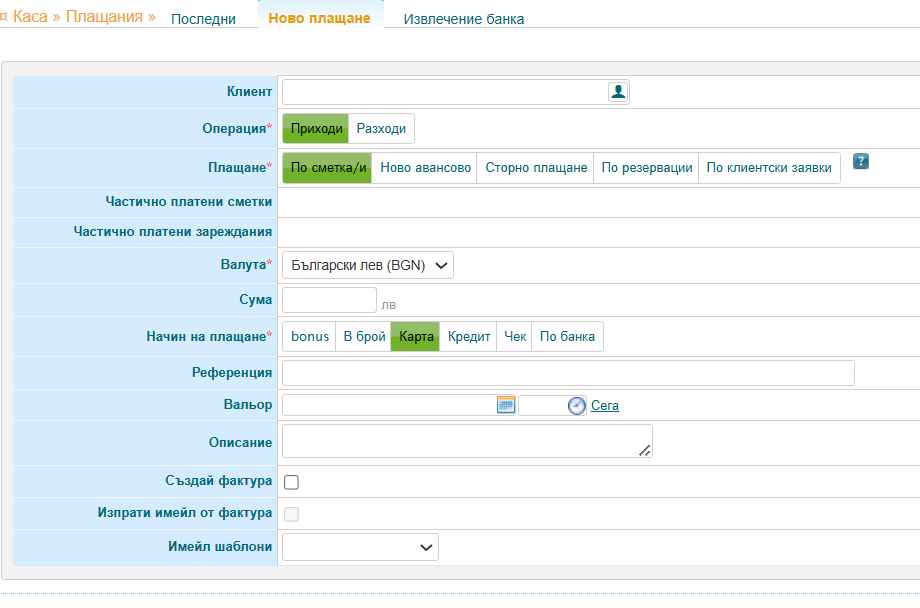Click into the Сума amount field

point(329,300)
